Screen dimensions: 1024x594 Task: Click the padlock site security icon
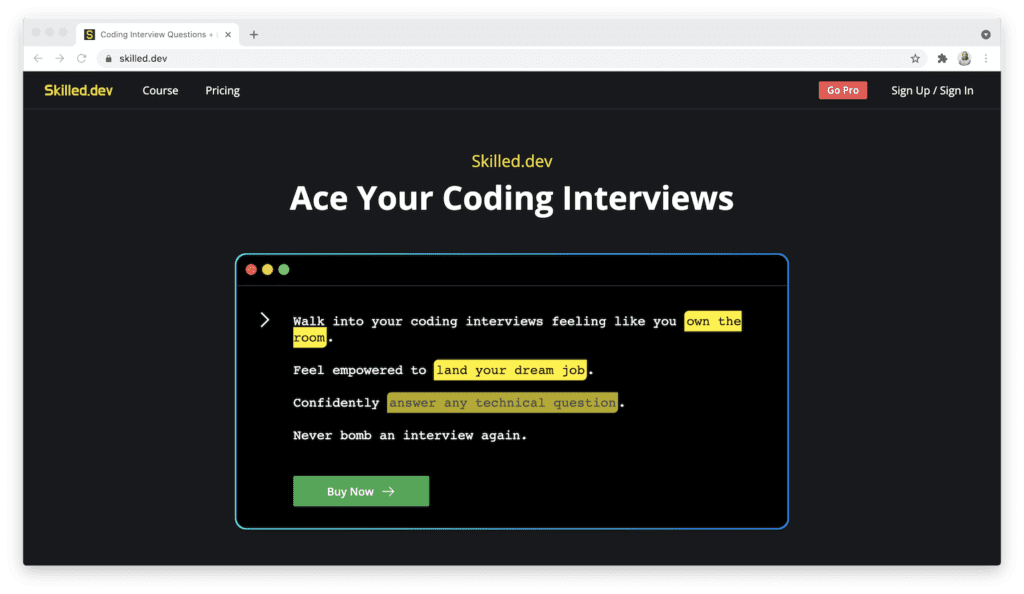[108, 59]
